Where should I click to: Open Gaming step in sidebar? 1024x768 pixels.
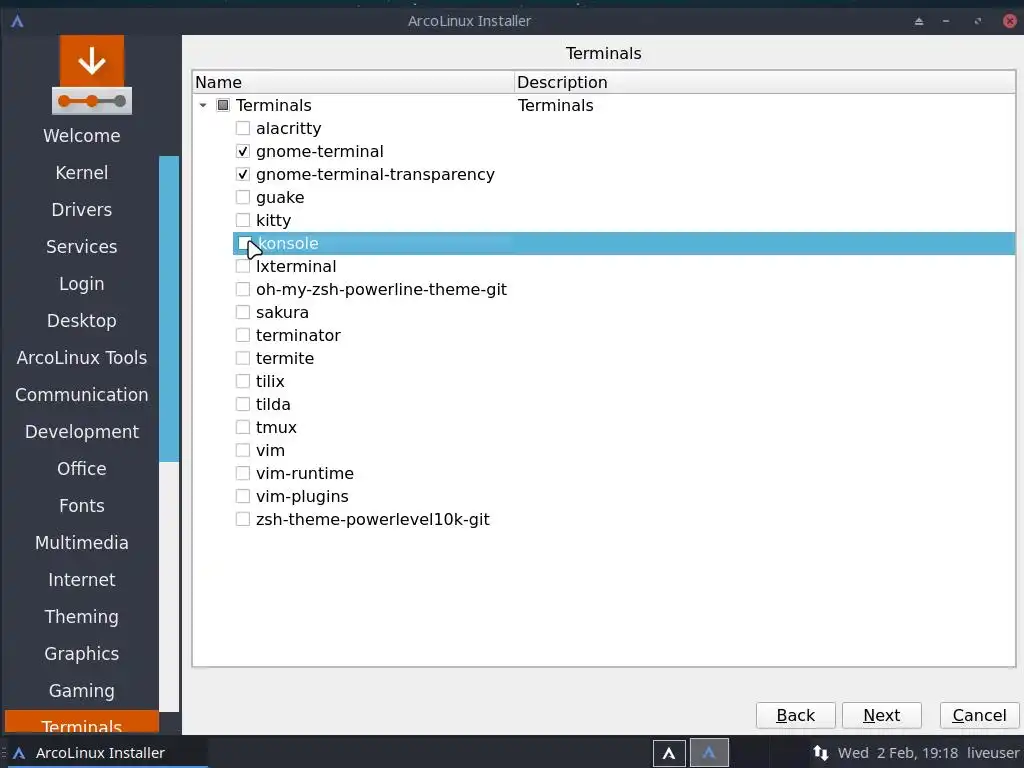pos(82,691)
